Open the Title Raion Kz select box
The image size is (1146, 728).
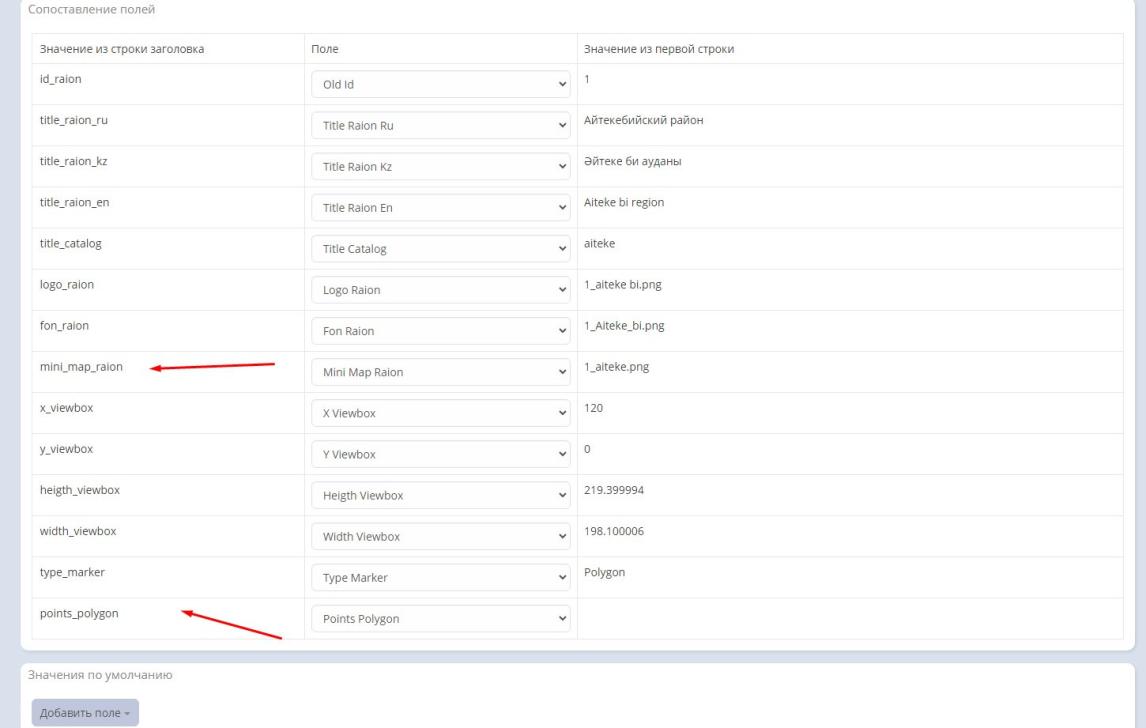[440, 167]
